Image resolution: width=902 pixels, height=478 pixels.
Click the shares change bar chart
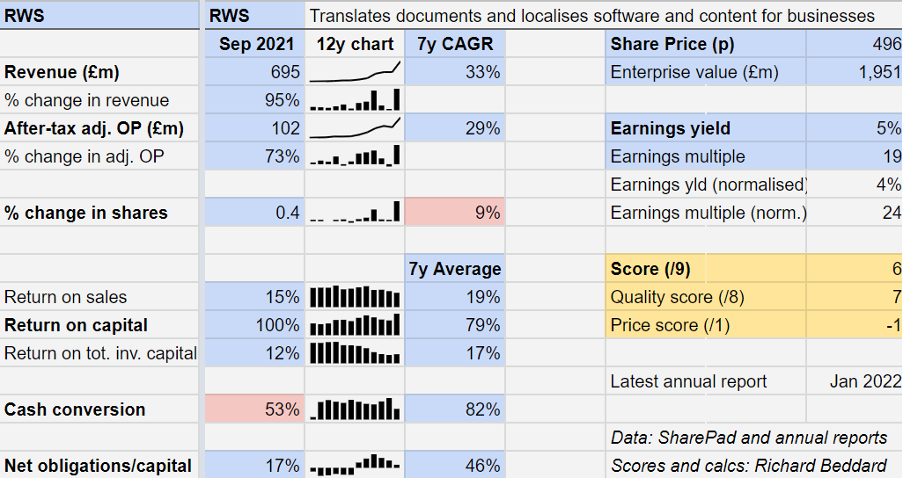coord(354,213)
